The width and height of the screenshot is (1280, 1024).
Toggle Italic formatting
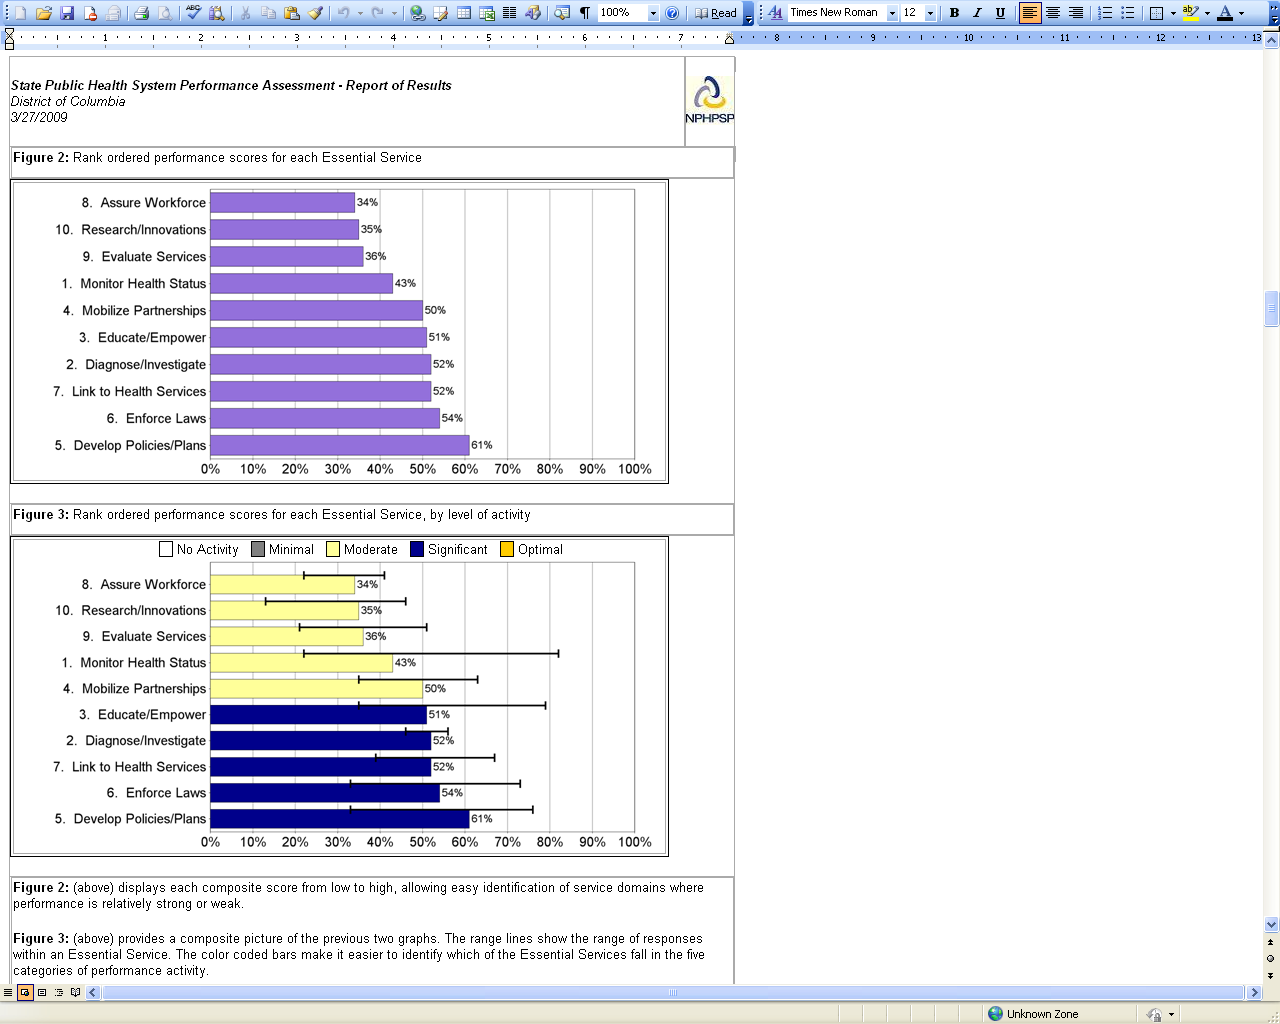(977, 13)
